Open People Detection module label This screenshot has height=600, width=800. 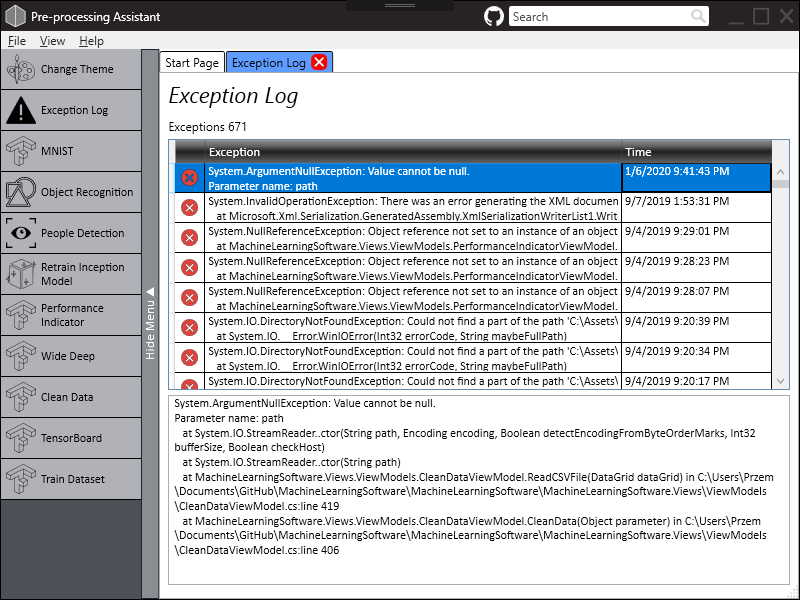[x=83, y=233]
